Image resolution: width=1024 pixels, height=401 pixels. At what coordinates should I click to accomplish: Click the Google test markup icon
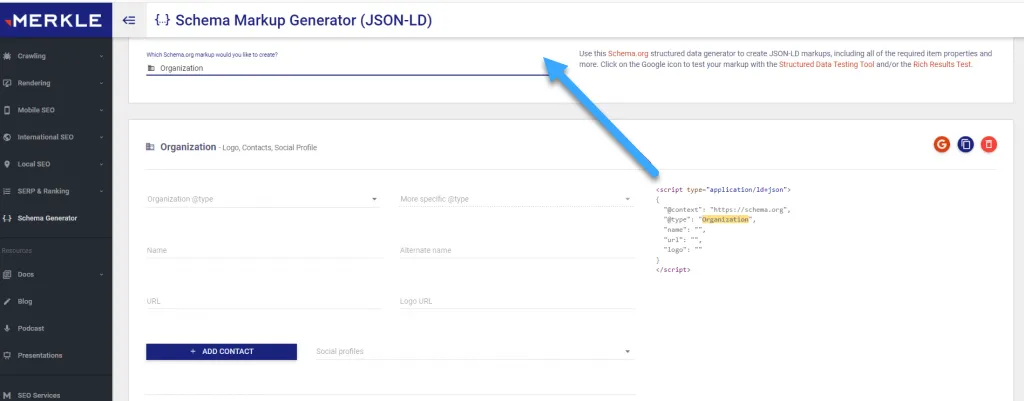941,145
